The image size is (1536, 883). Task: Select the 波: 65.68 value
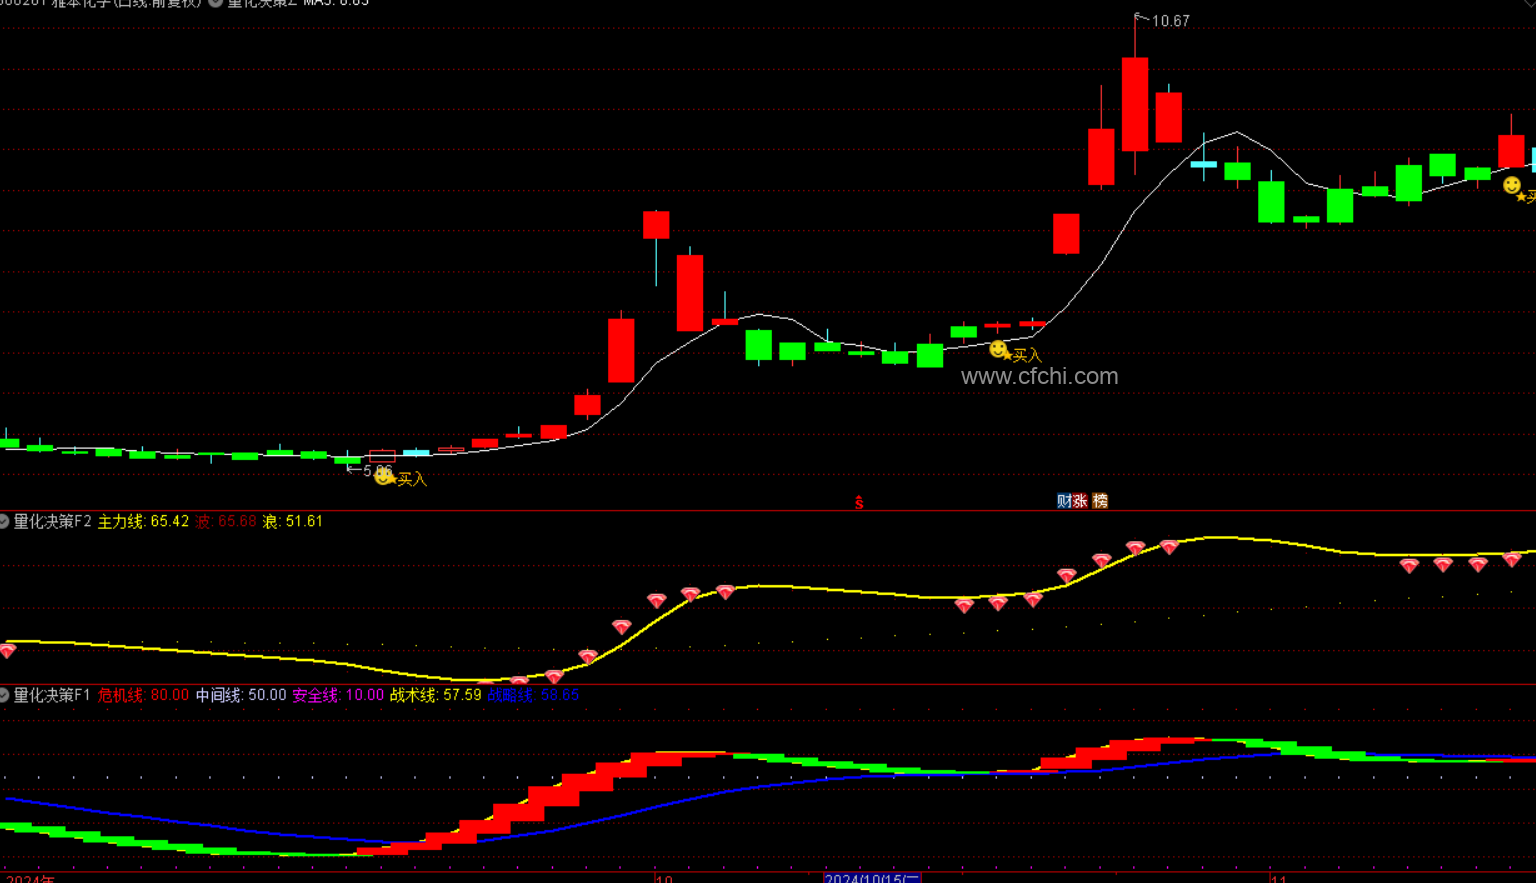226,521
